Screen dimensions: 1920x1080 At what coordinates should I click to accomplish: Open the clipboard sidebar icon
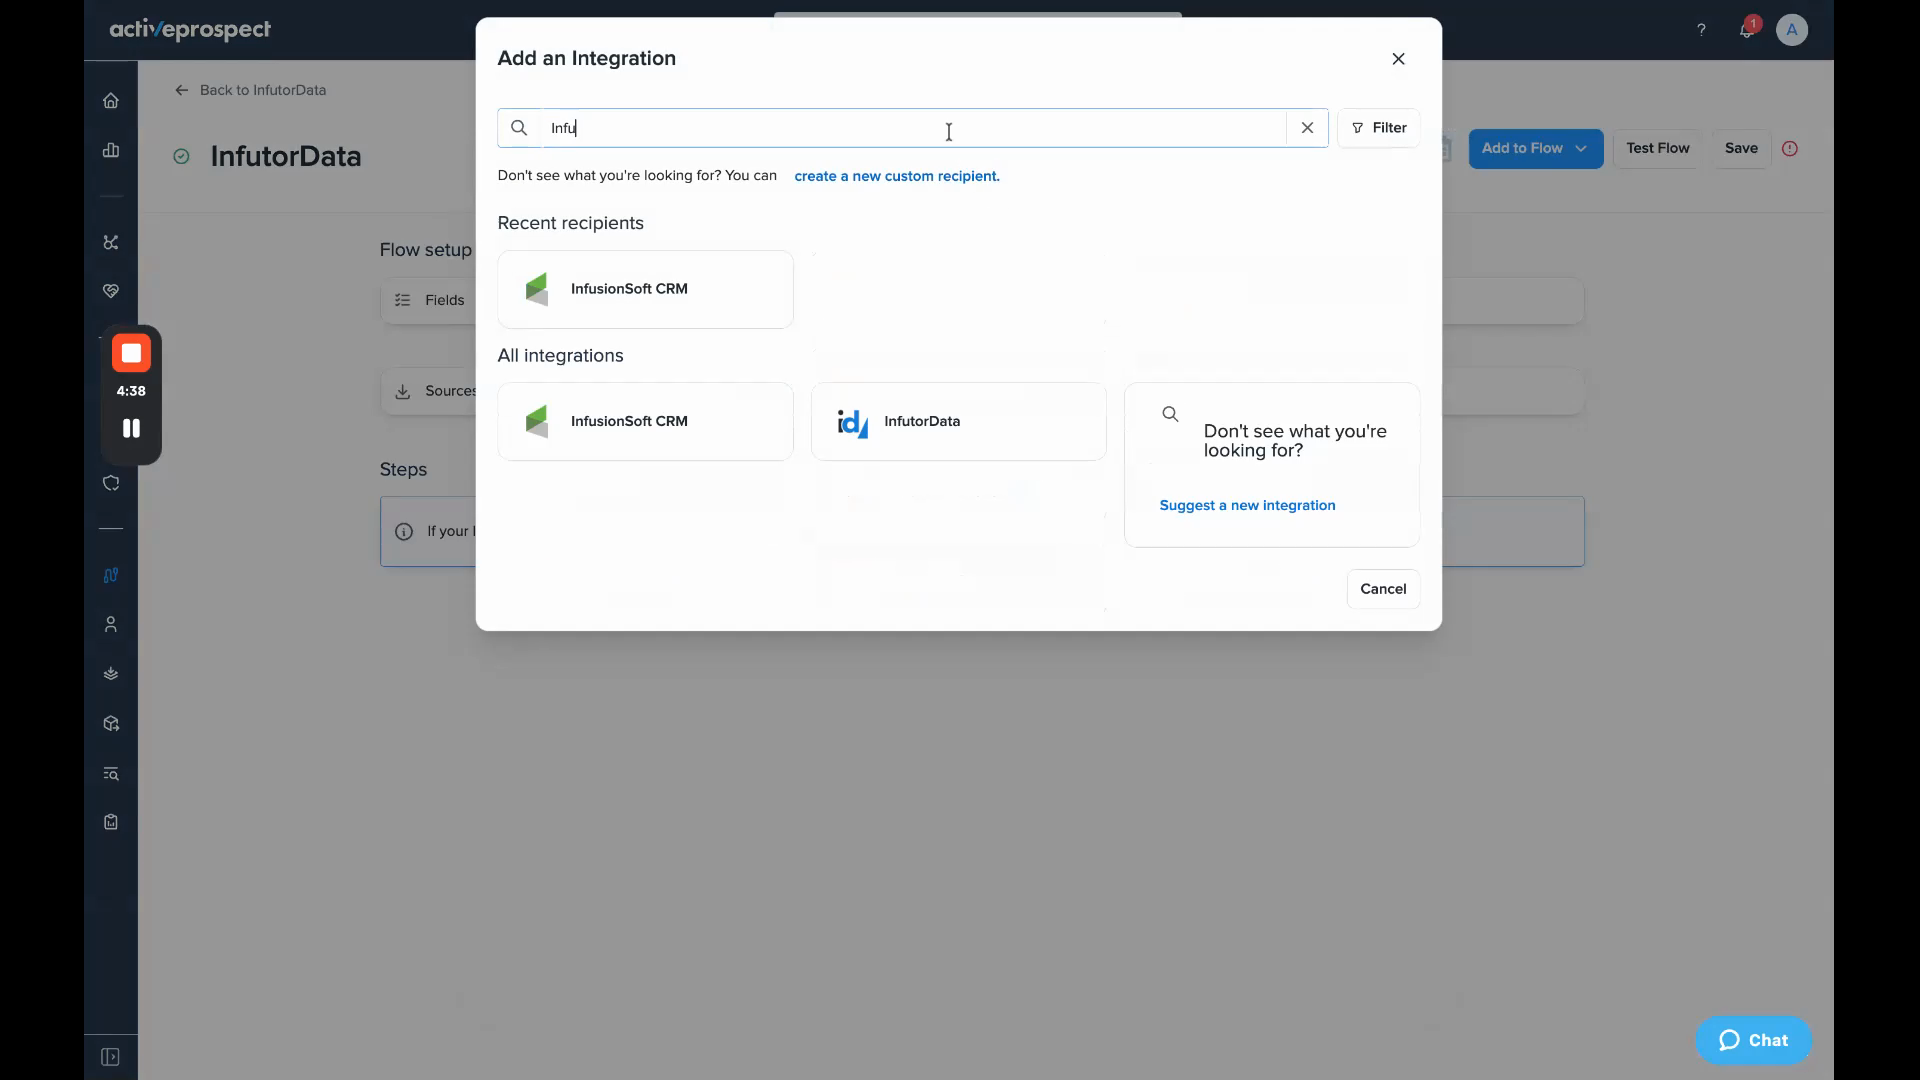111,822
